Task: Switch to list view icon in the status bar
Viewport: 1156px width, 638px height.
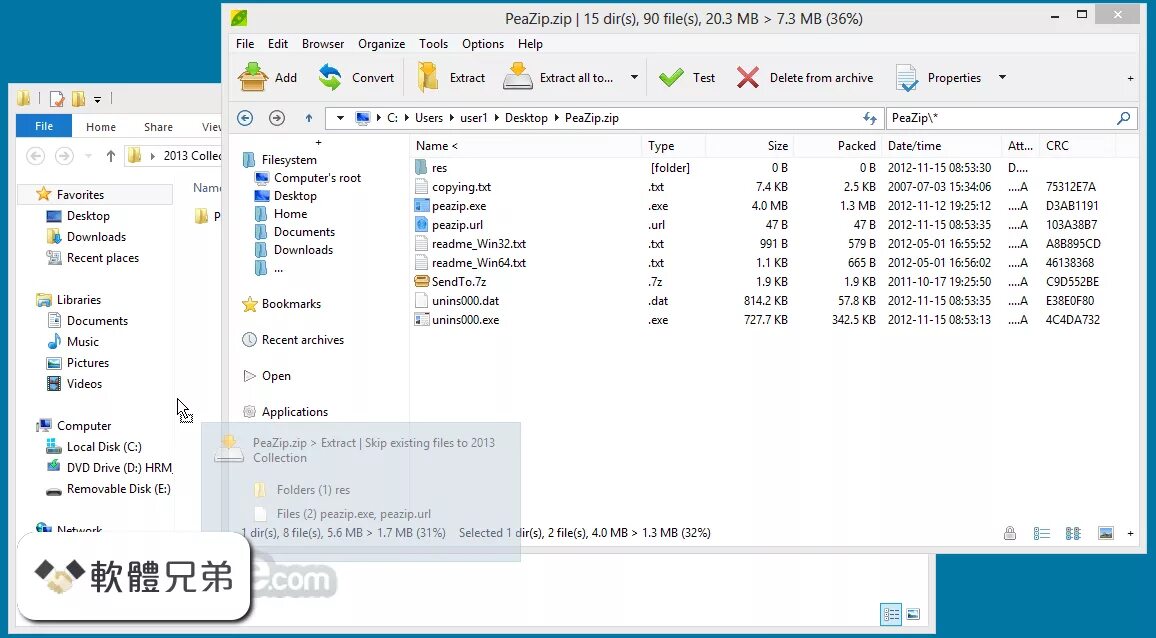Action: pyautogui.click(x=1073, y=533)
